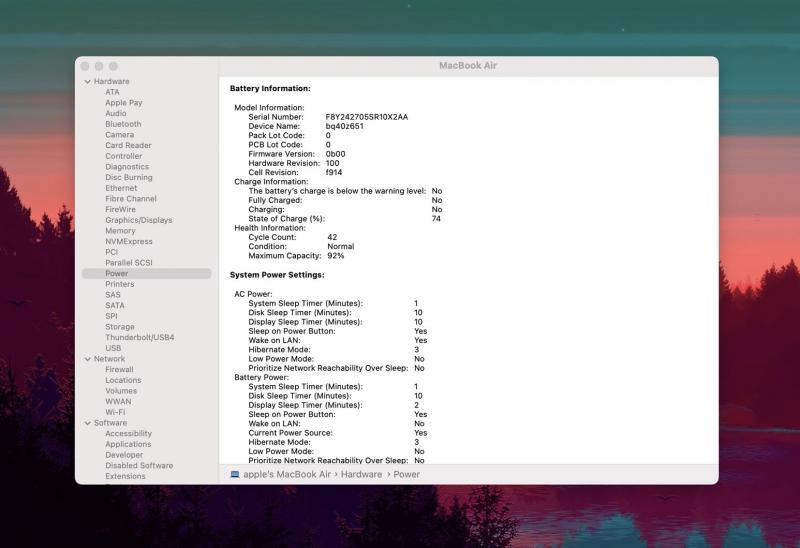Image resolution: width=800 pixels, height=548 pixels.
Task: Open WWAN information
Action: (x=118, y=402)
